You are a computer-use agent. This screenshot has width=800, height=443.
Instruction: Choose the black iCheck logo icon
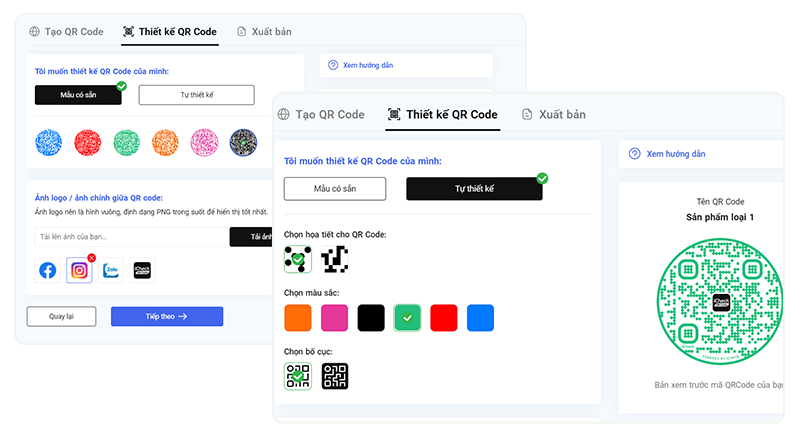click(142, 270)
